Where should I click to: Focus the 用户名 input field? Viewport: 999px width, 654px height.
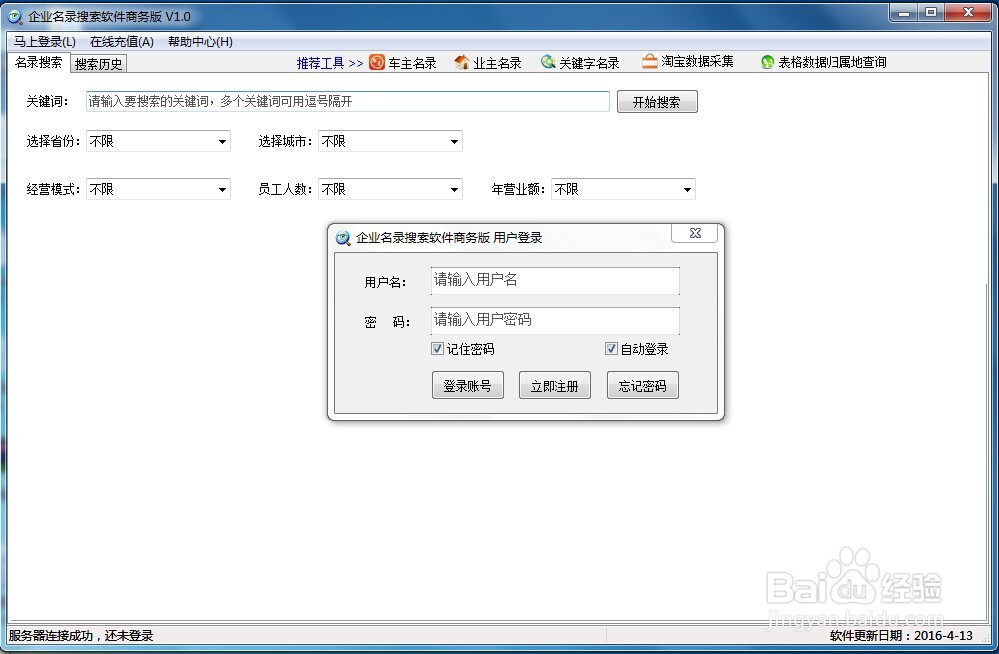coord(555,280)
